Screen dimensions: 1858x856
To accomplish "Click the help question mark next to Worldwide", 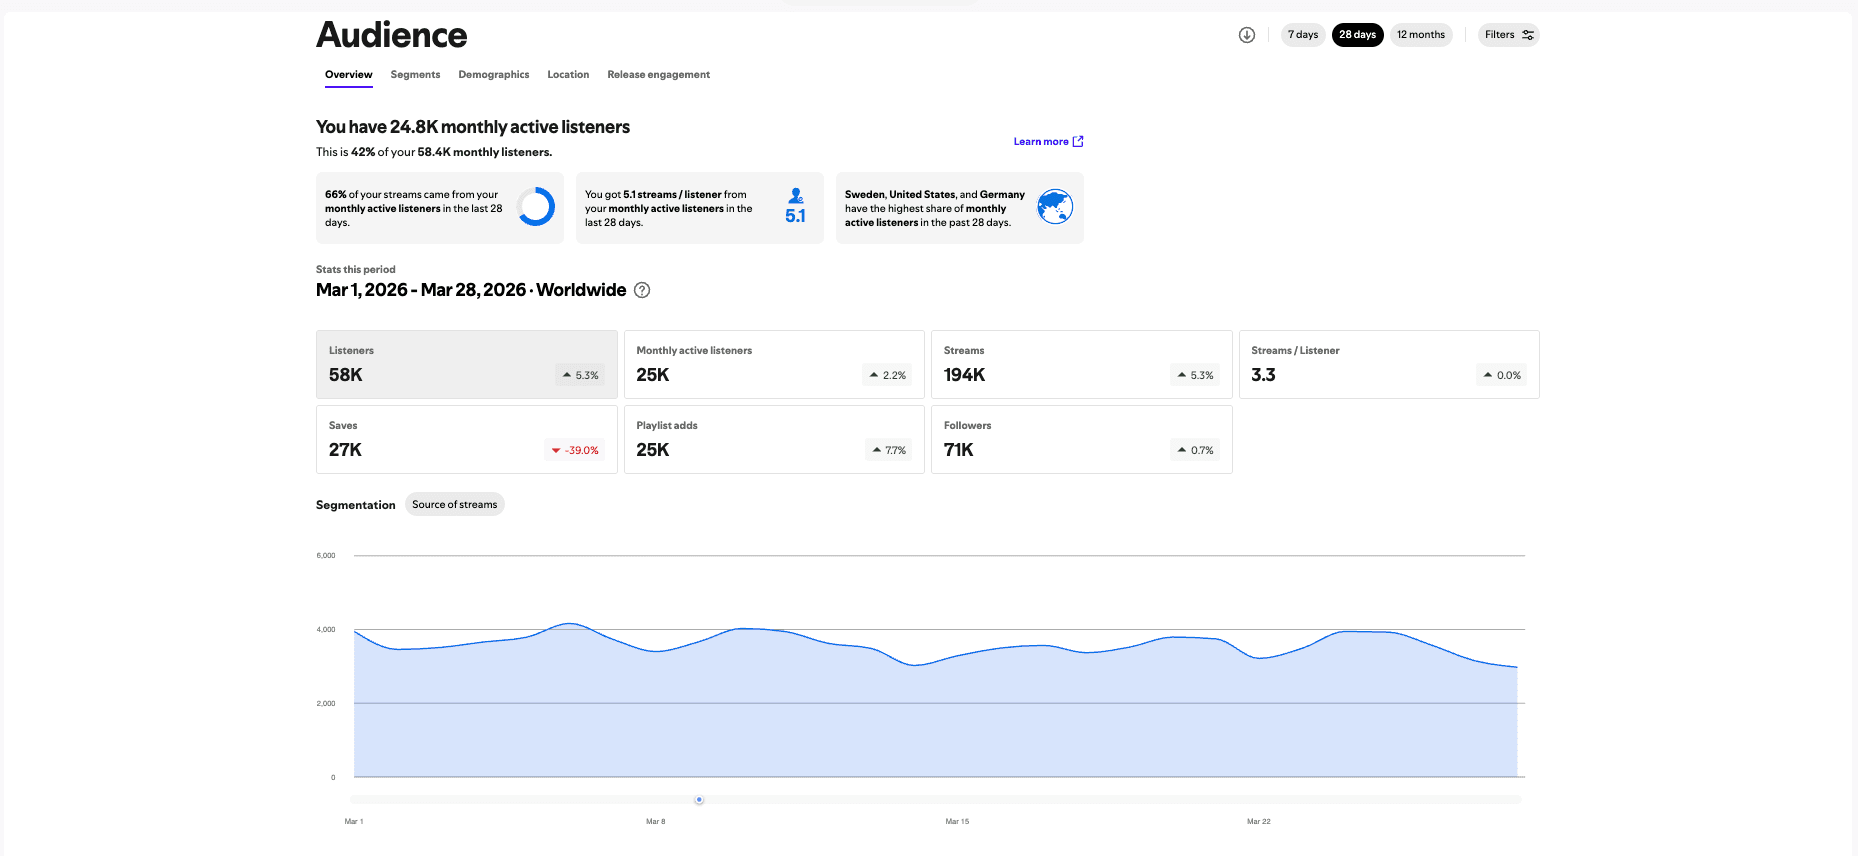I will click(642, 290).
